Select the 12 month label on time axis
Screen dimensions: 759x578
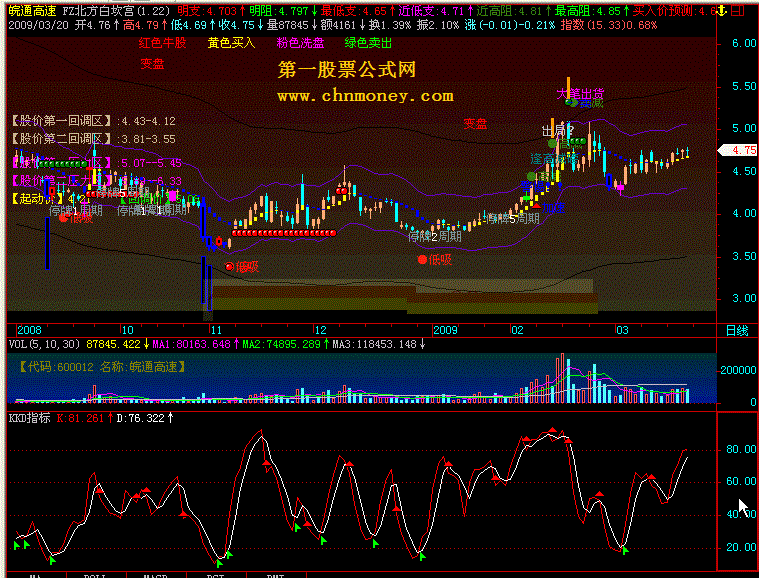(320, 330)
